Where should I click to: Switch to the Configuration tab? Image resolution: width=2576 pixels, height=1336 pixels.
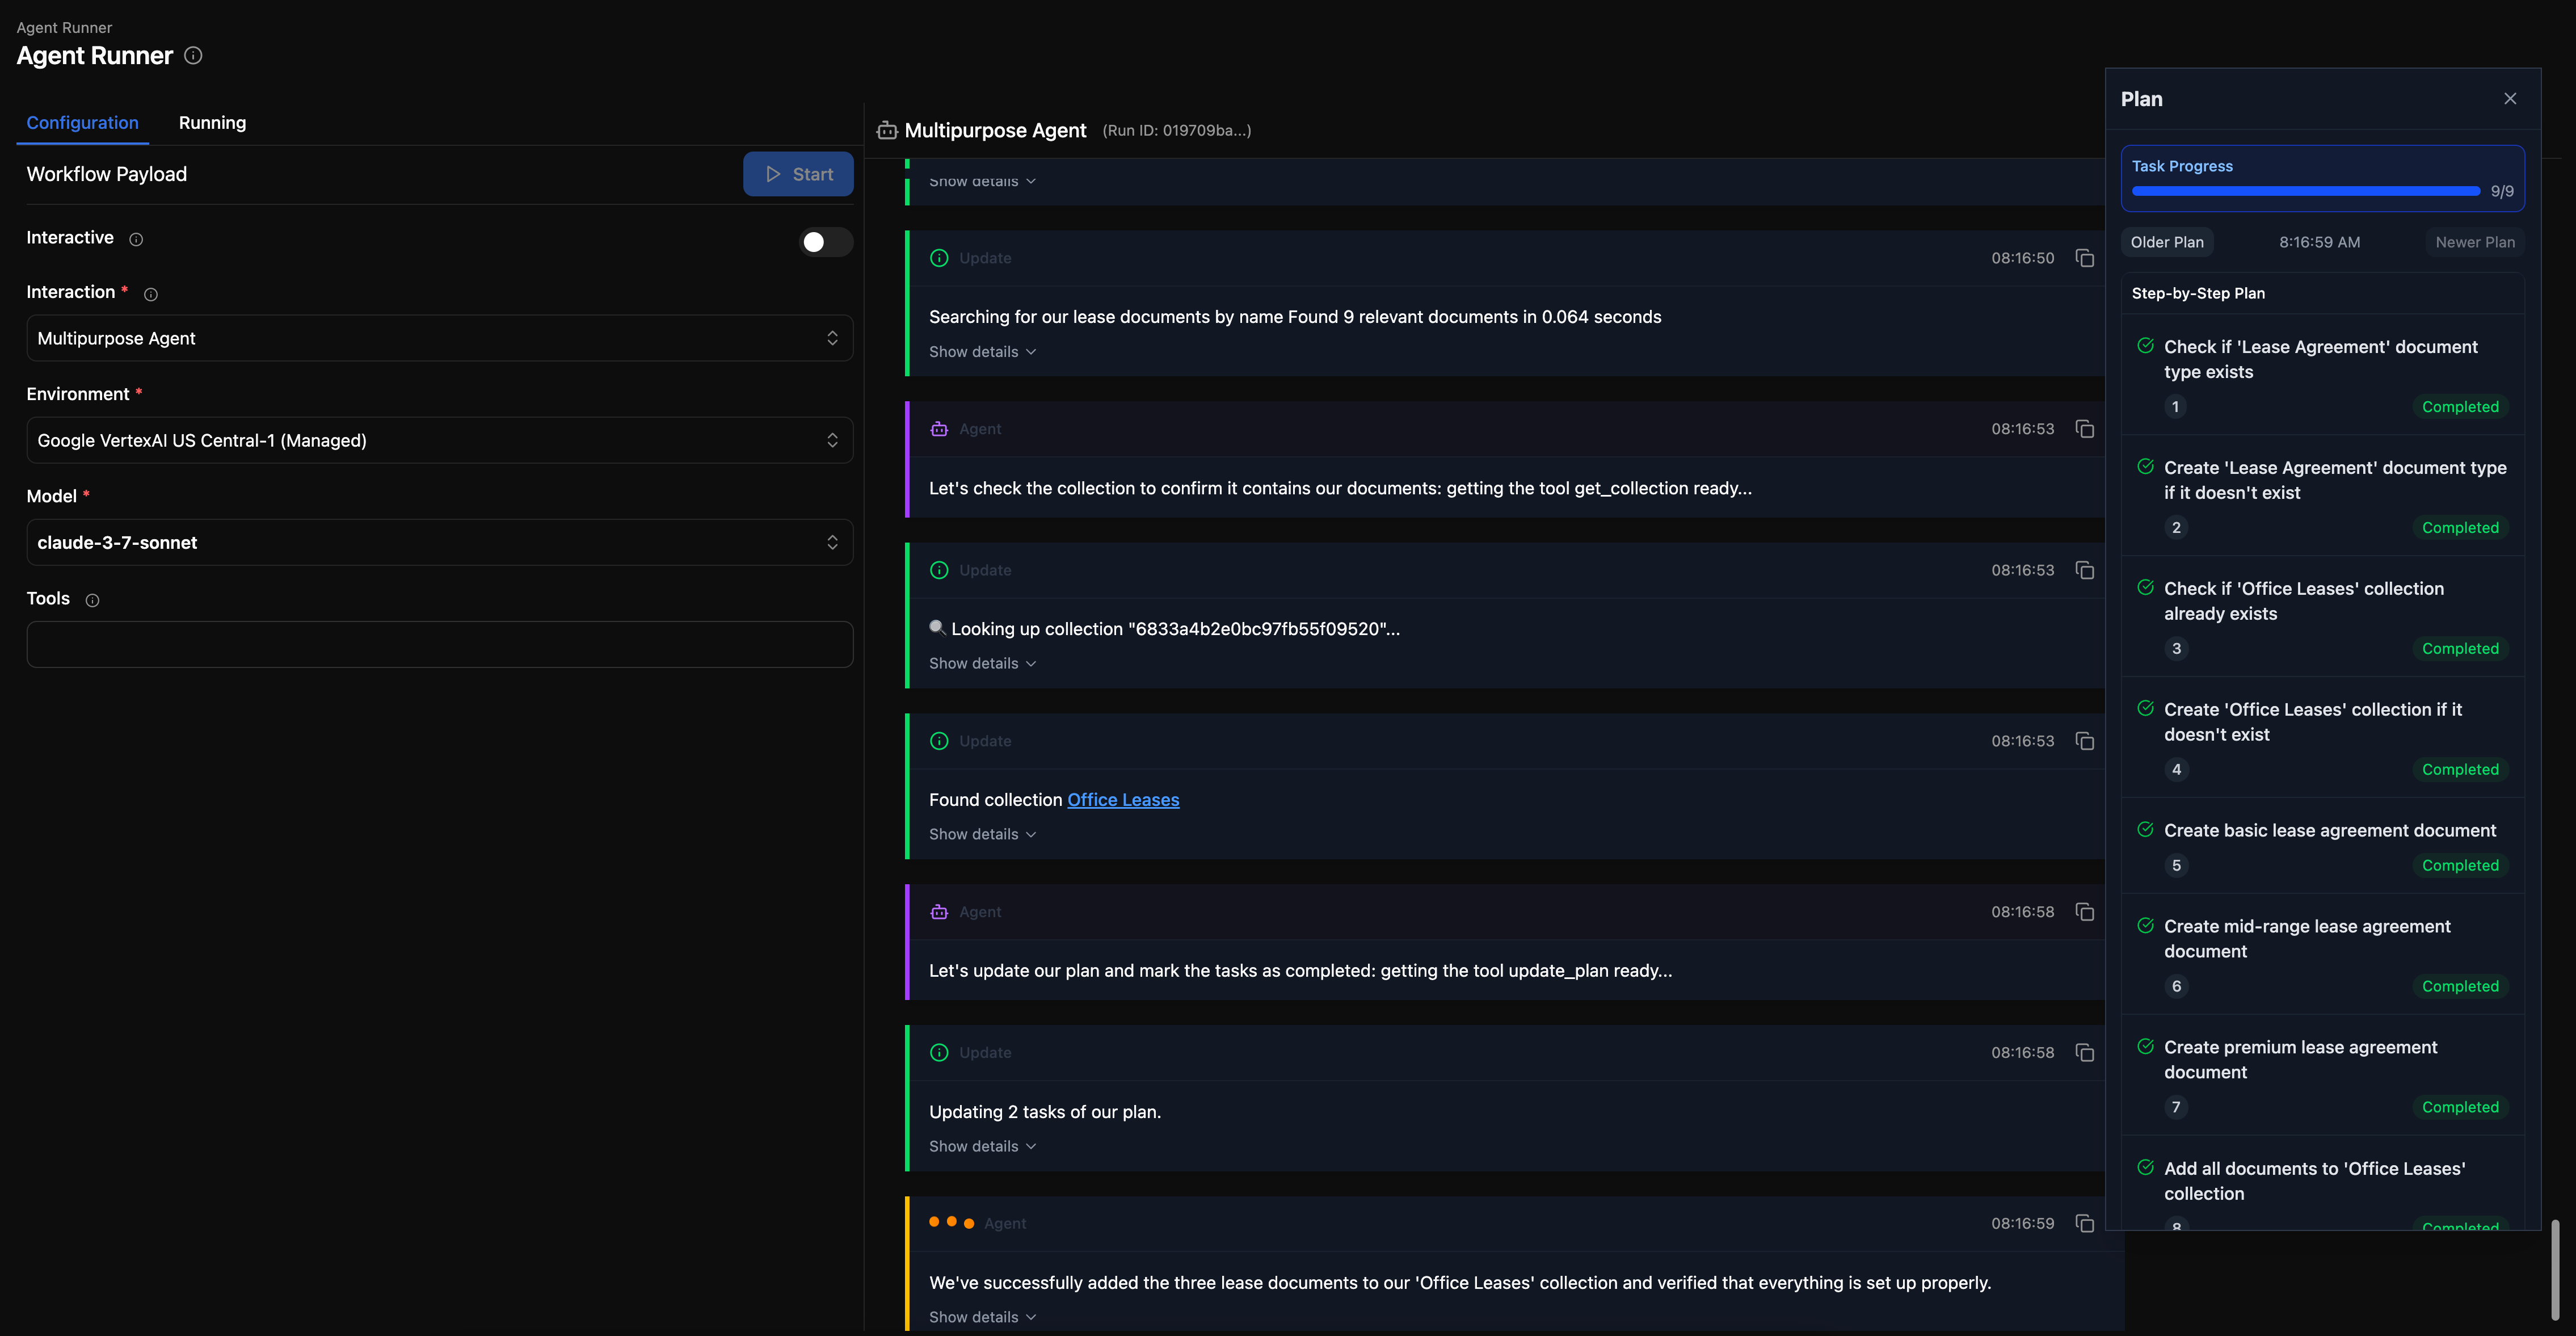point(82,123)
